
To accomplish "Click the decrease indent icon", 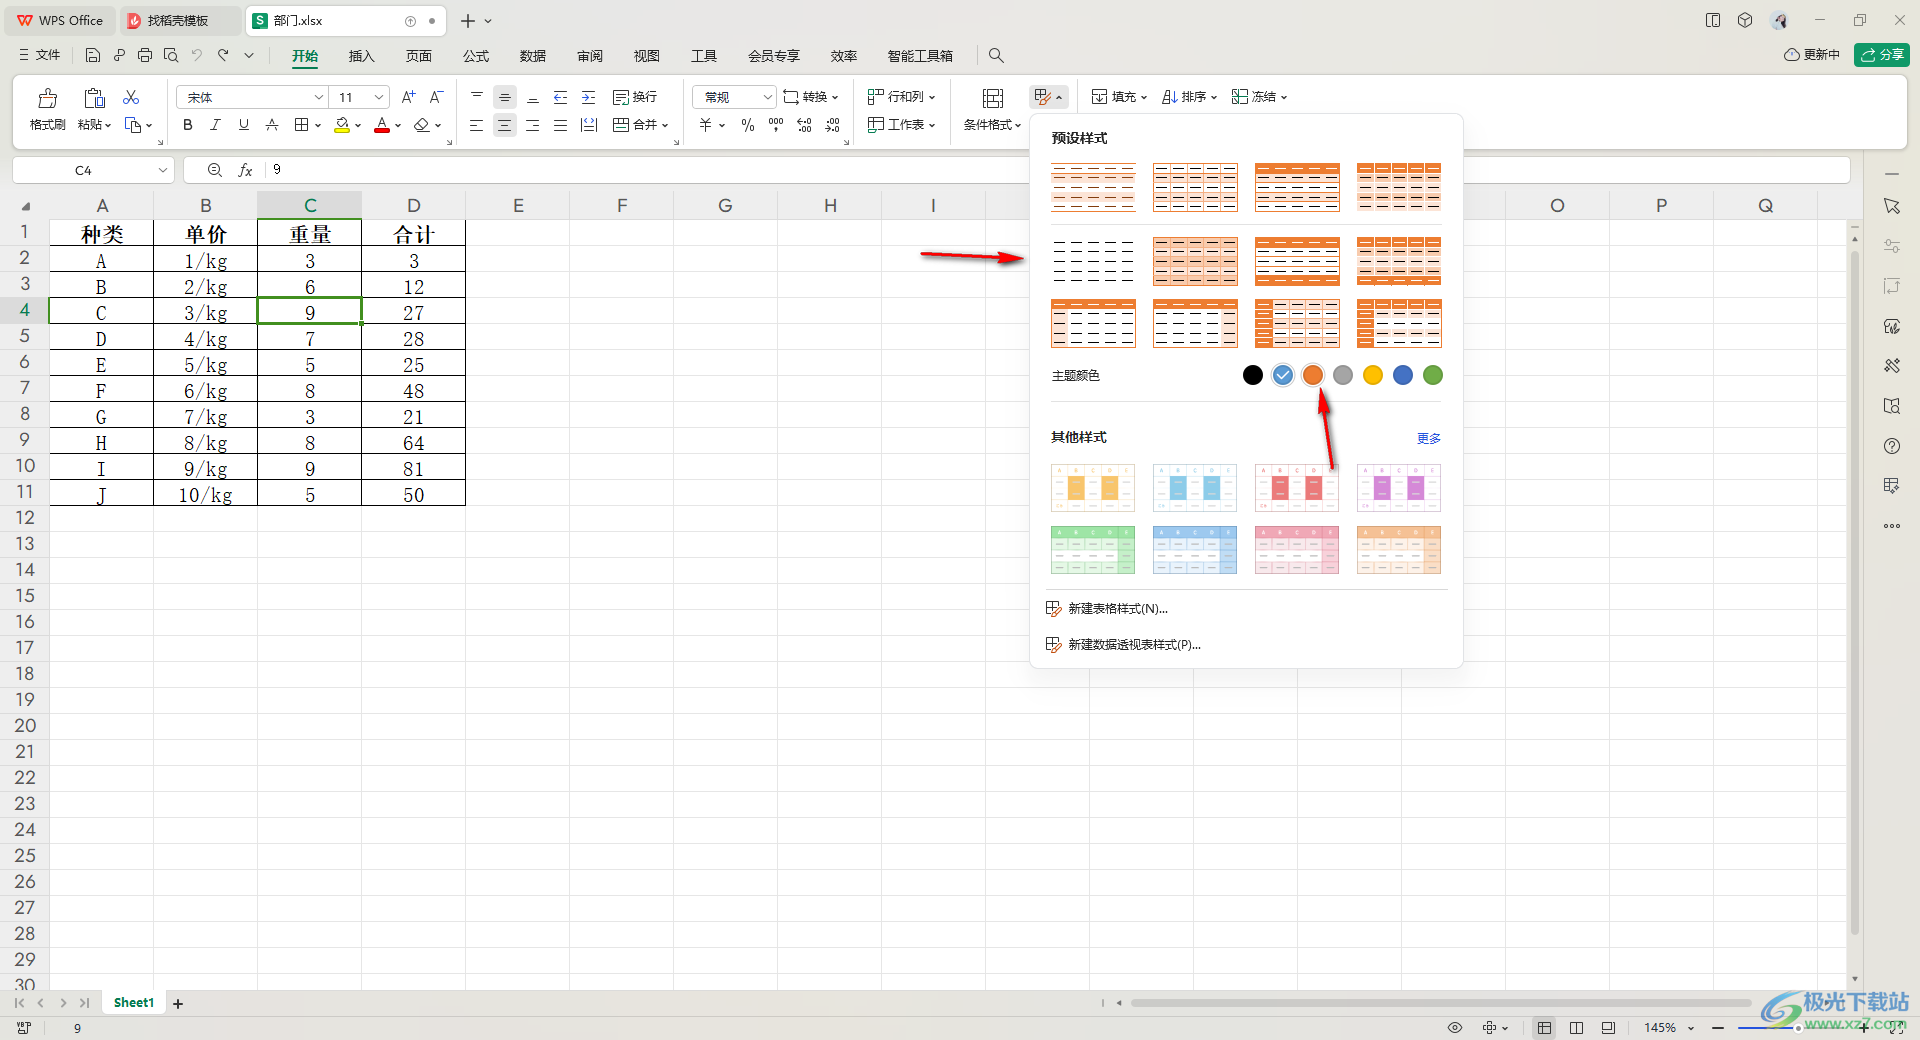I will (561, 97).
